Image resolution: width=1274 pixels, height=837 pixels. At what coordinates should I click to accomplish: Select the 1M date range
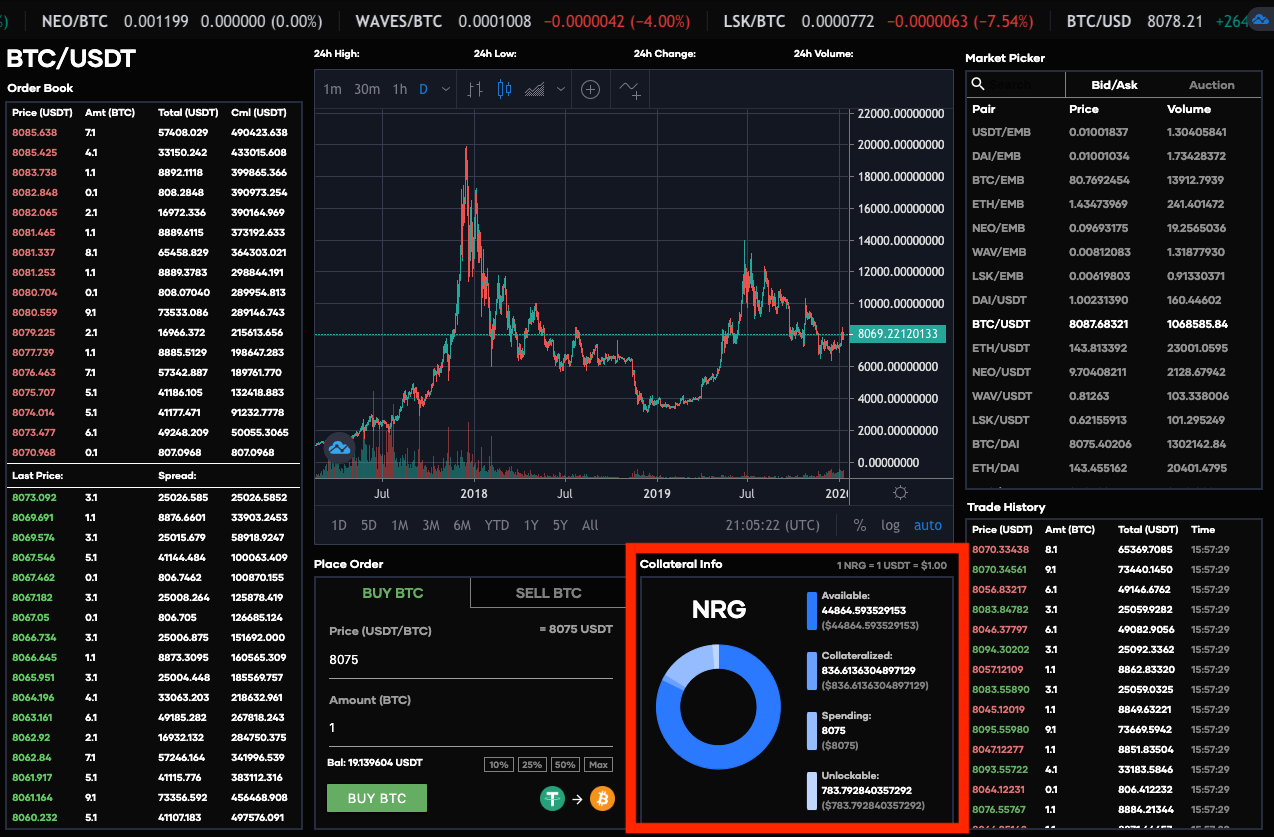(399, 525)
